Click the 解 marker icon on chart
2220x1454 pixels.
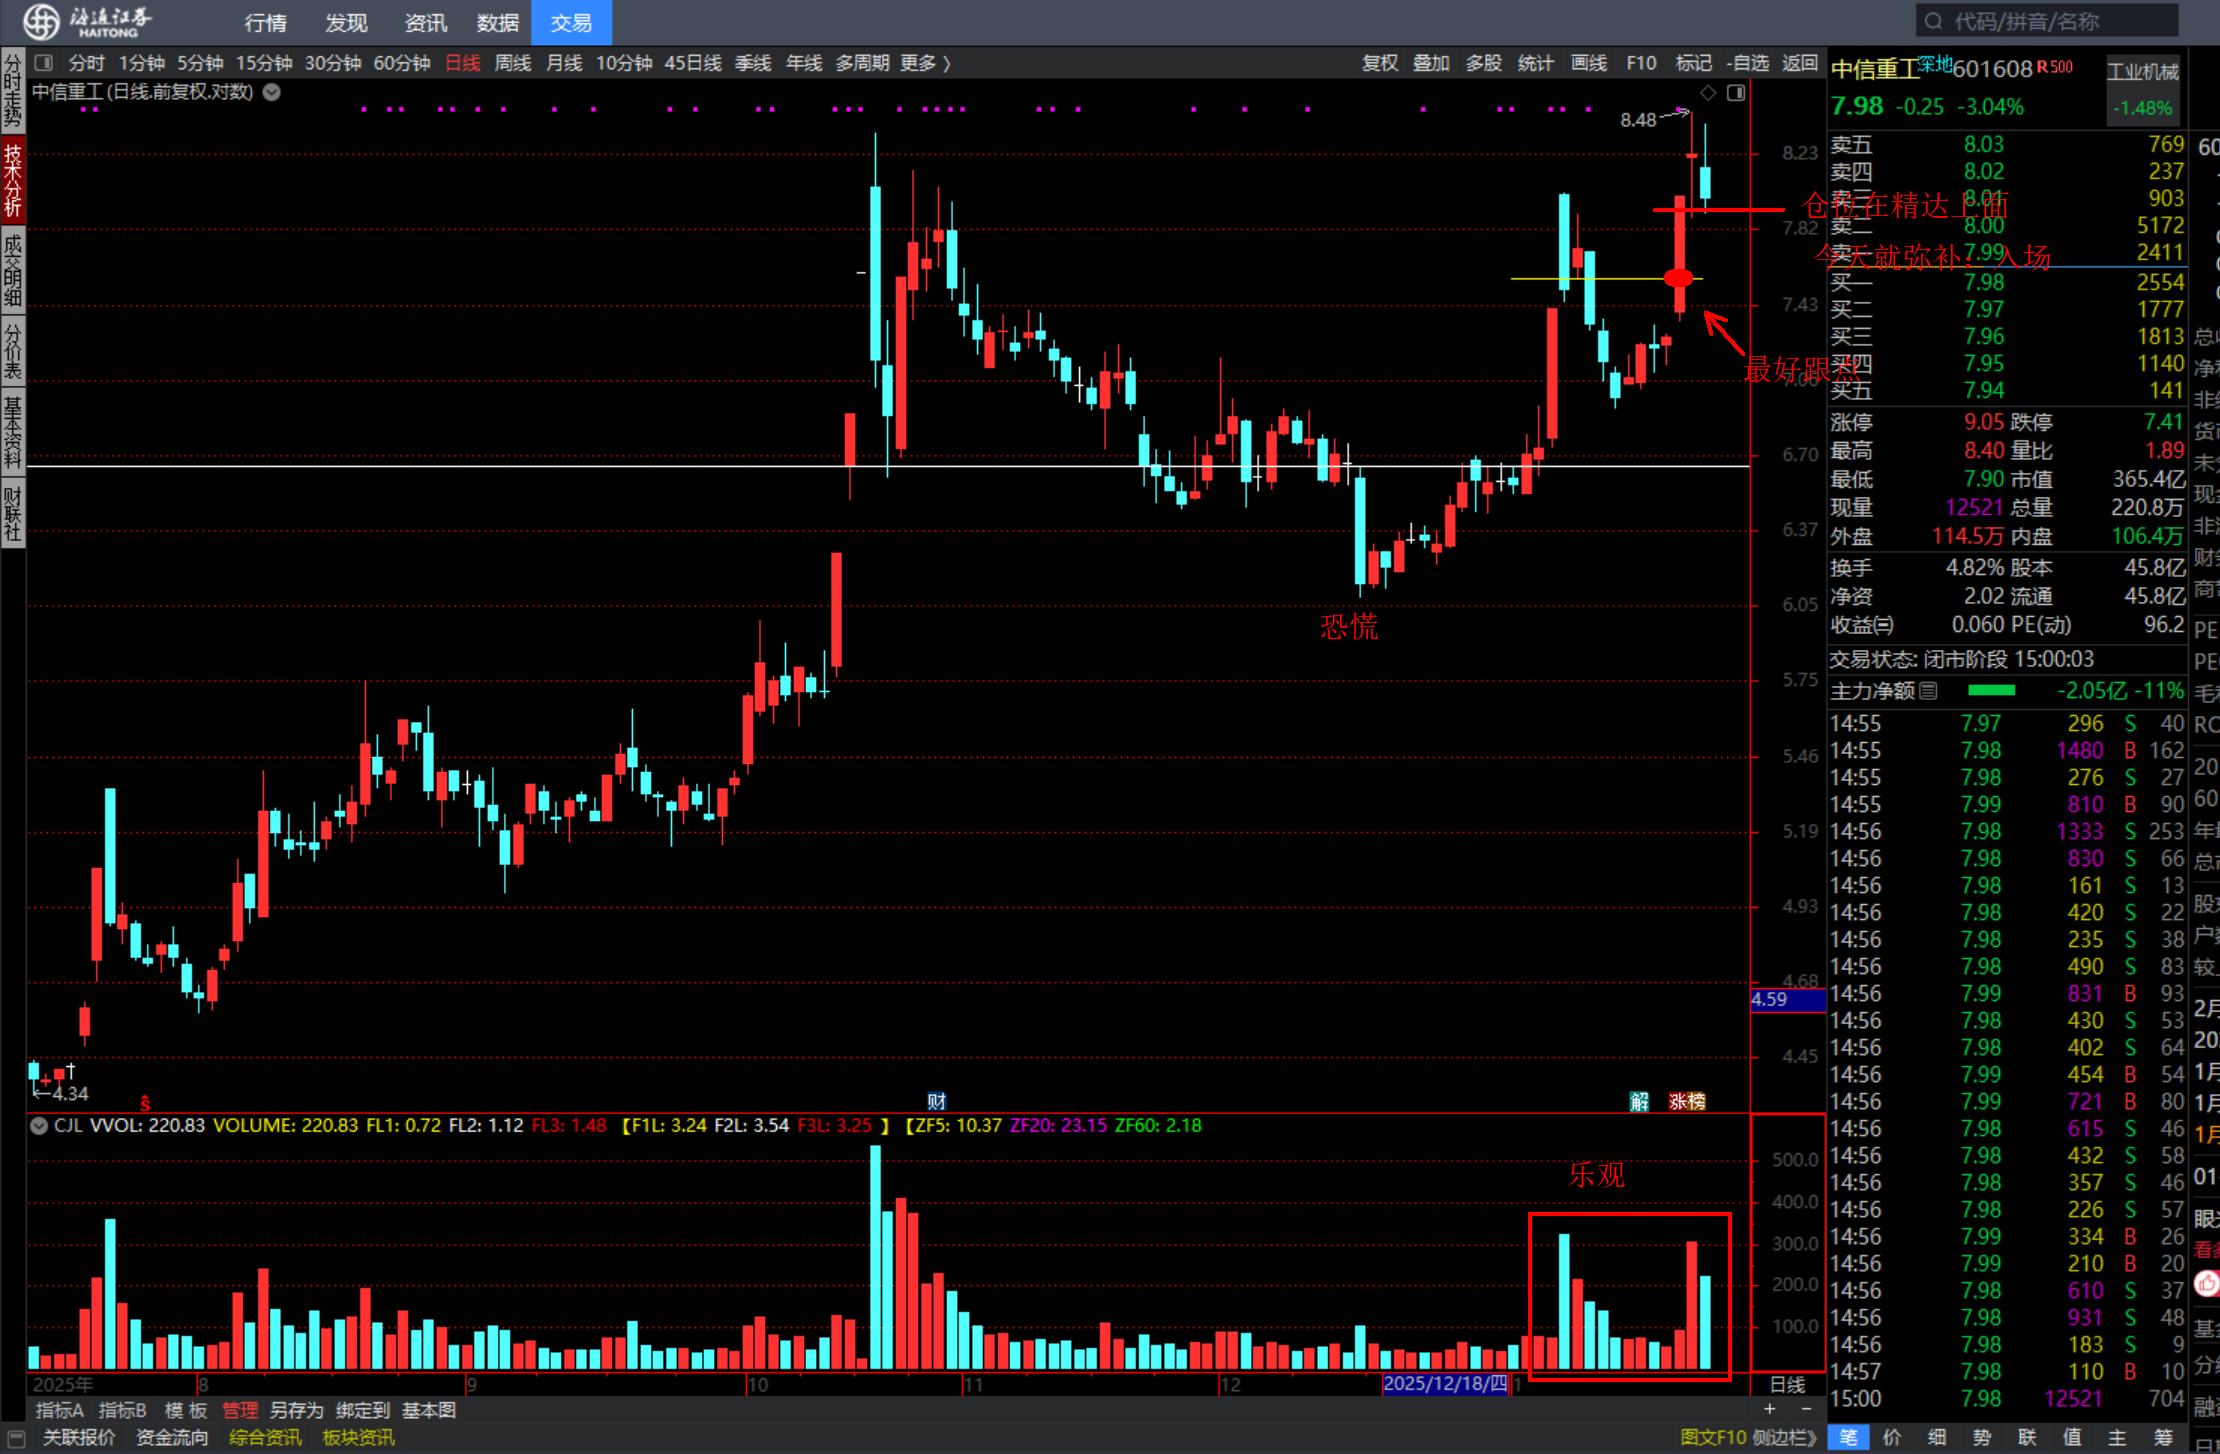click(1639, 1101)
